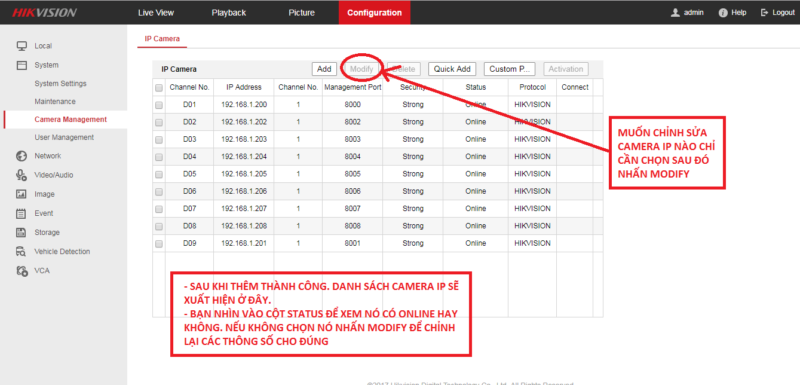The image size is (800, 385).
Task: Expand the Storage section
Action: tap(47, 233)
